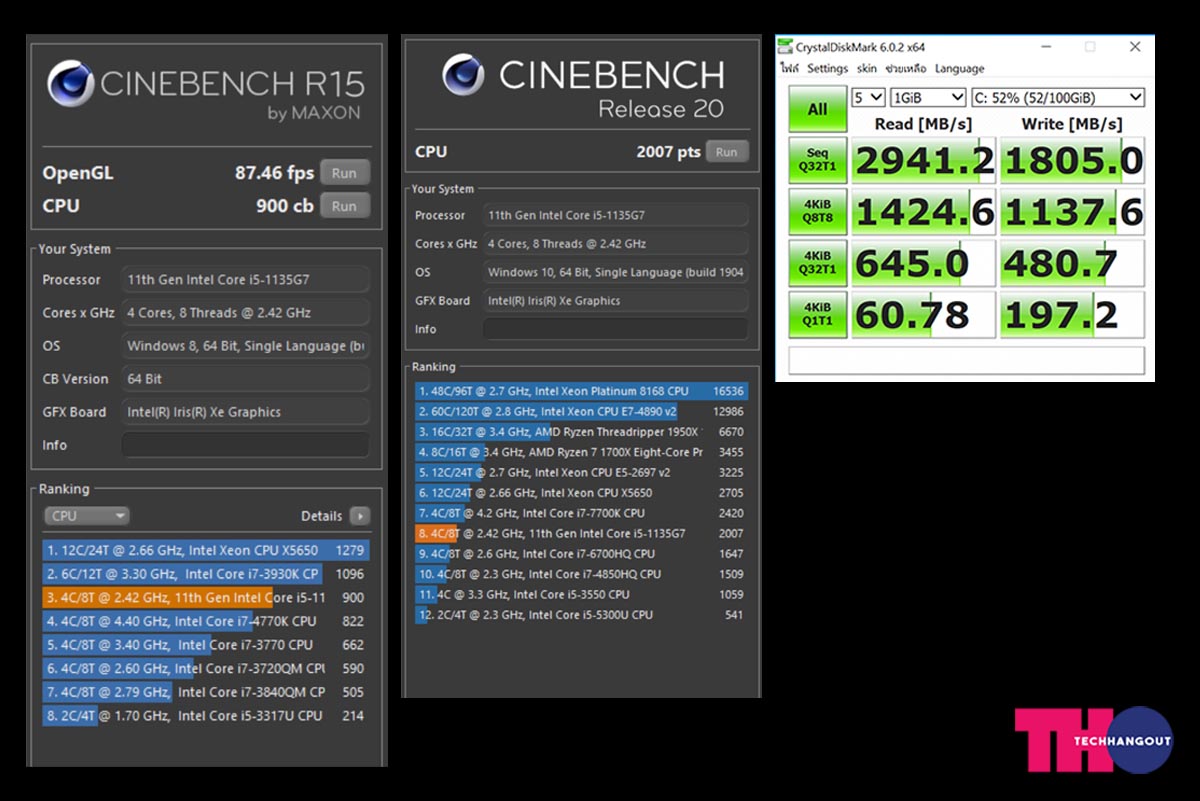Run the CPU test in Cinebench R15
This screenshot has width=1200, height=801.
[x=344, y=206]
